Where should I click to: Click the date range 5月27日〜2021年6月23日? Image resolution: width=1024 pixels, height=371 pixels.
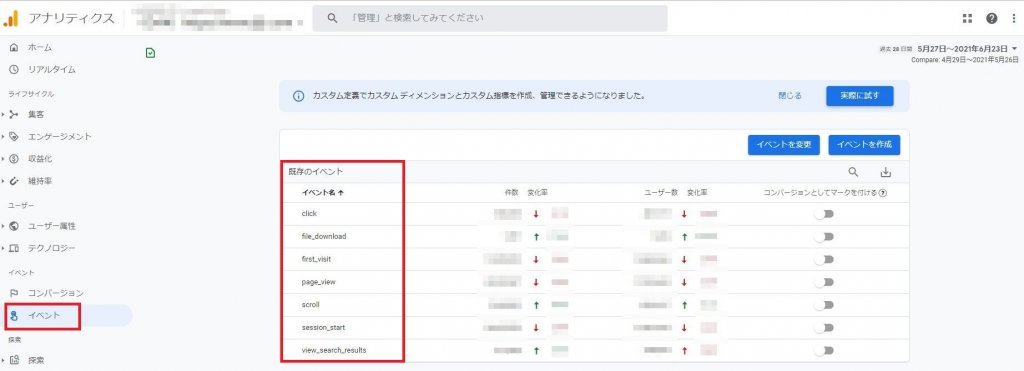coord(962,48)
